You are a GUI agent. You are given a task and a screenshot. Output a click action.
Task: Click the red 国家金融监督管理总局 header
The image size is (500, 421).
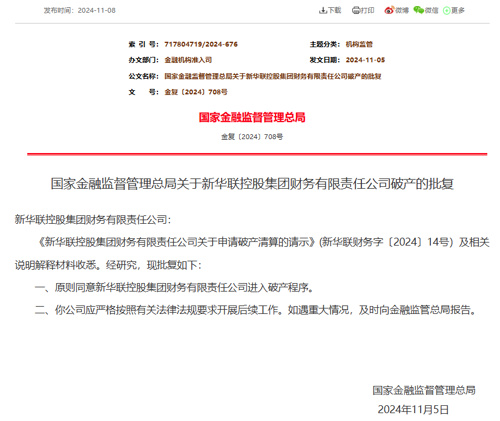tap(252, 117)
